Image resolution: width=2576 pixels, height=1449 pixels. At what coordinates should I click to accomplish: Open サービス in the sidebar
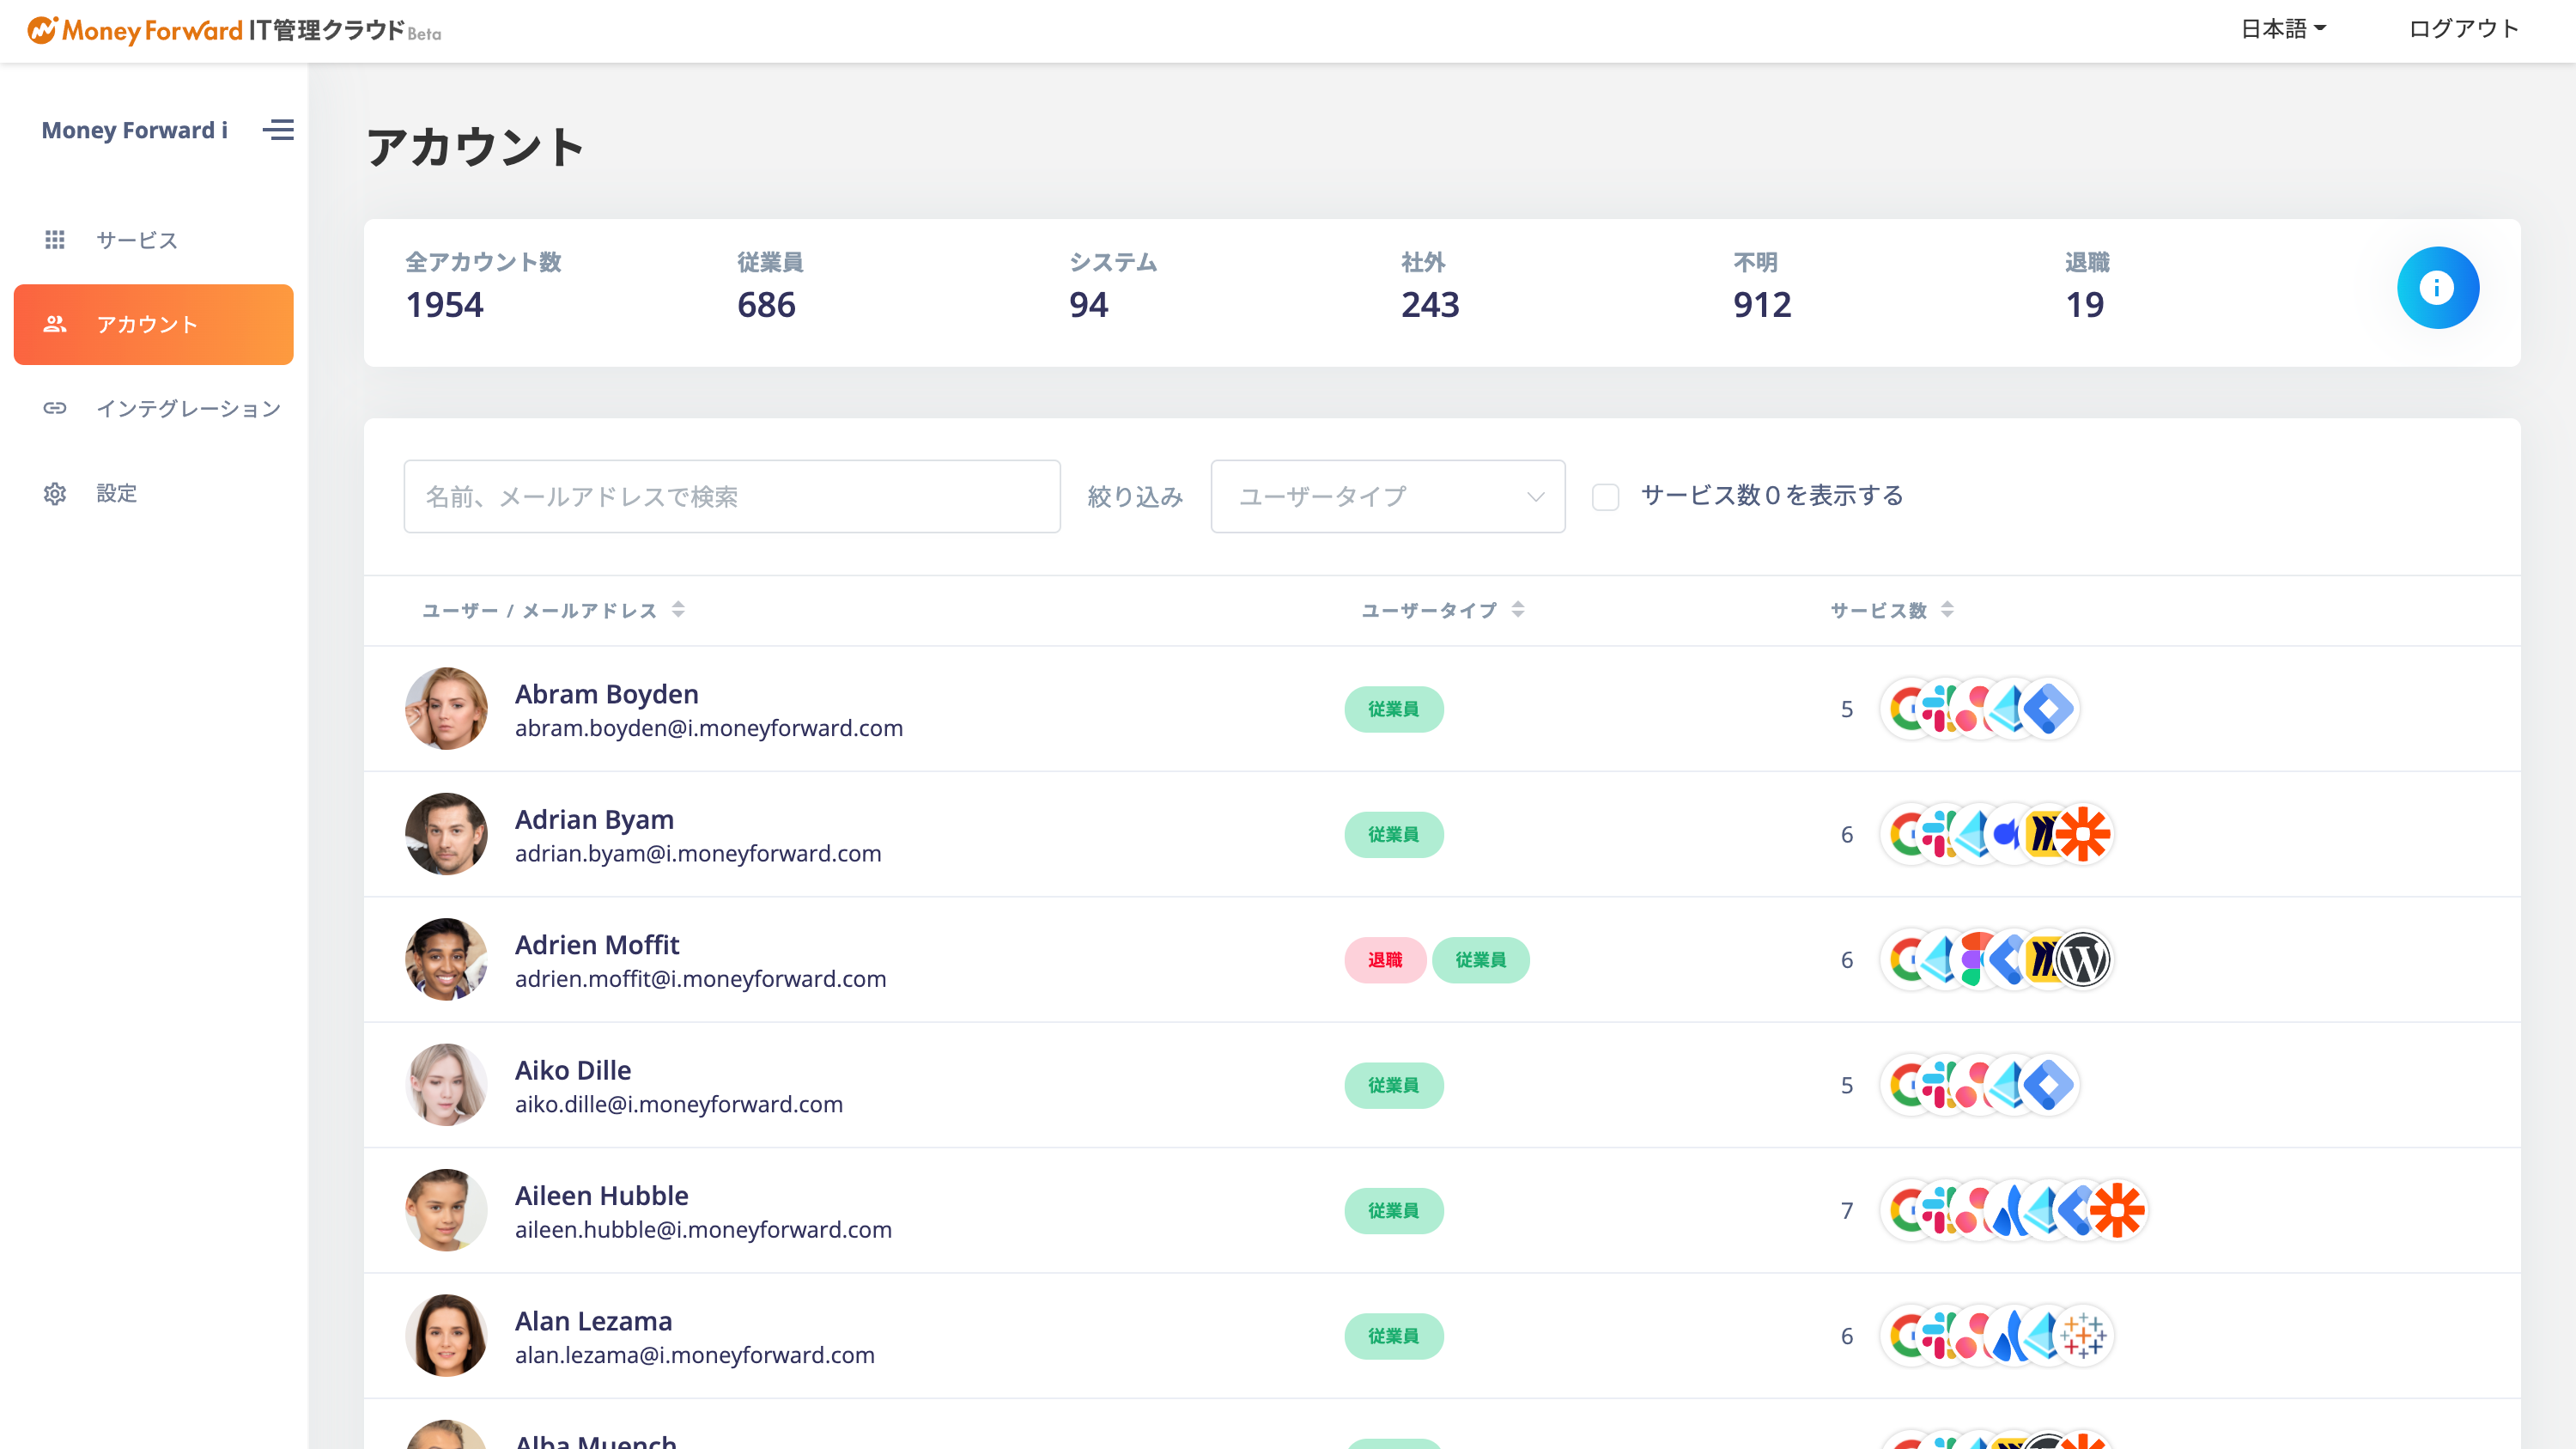click(x=137, y=240)
